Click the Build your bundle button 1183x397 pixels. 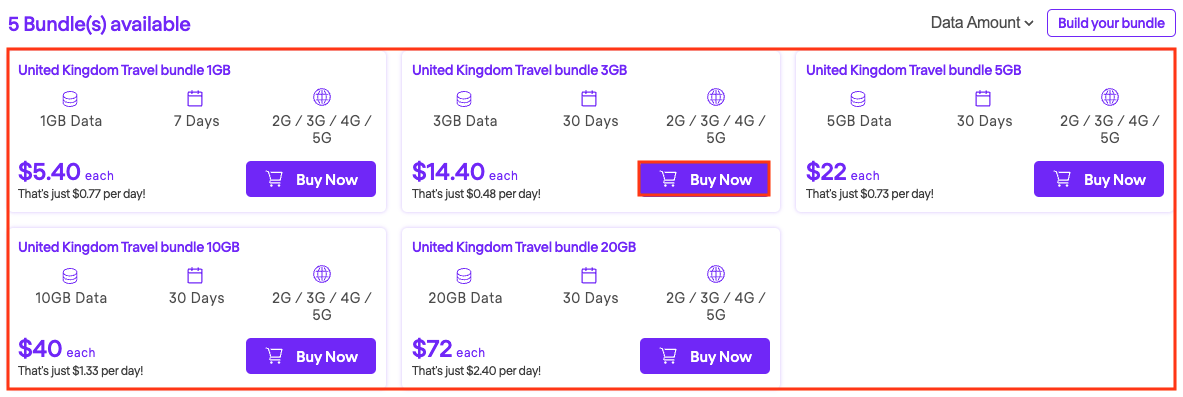pyautogui.click(x=1111, y=23)
